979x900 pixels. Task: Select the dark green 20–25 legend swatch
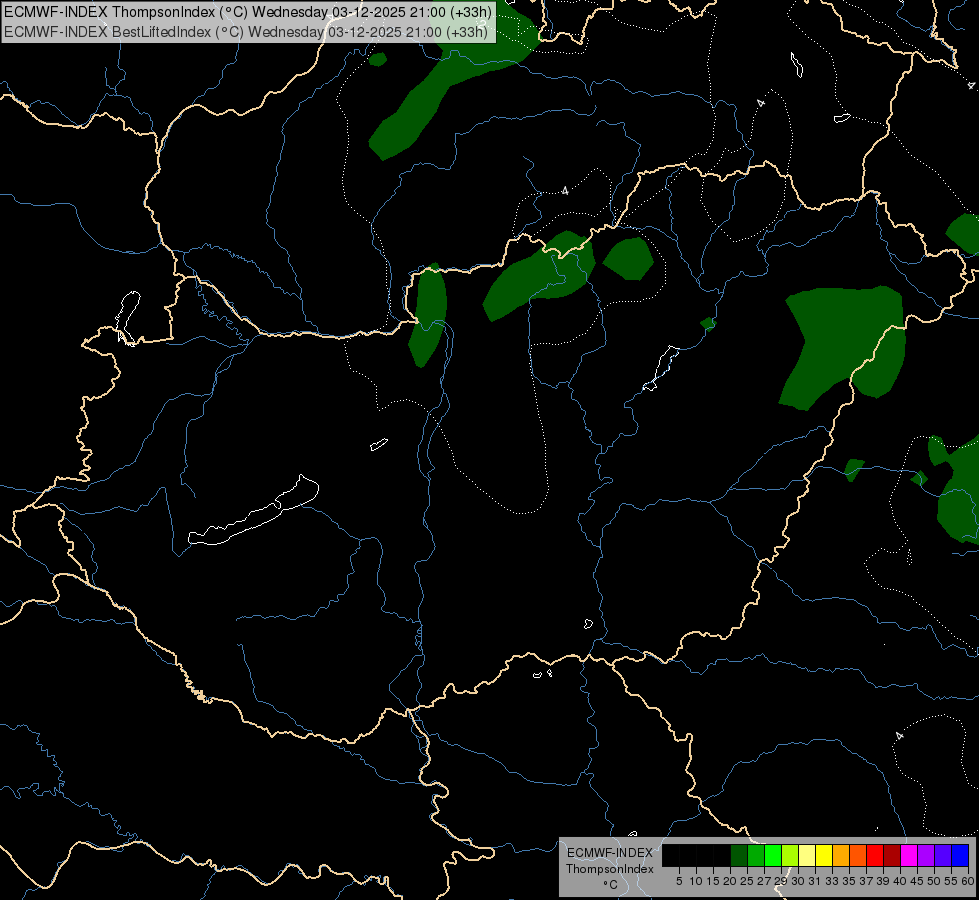(x=739, y=855)
